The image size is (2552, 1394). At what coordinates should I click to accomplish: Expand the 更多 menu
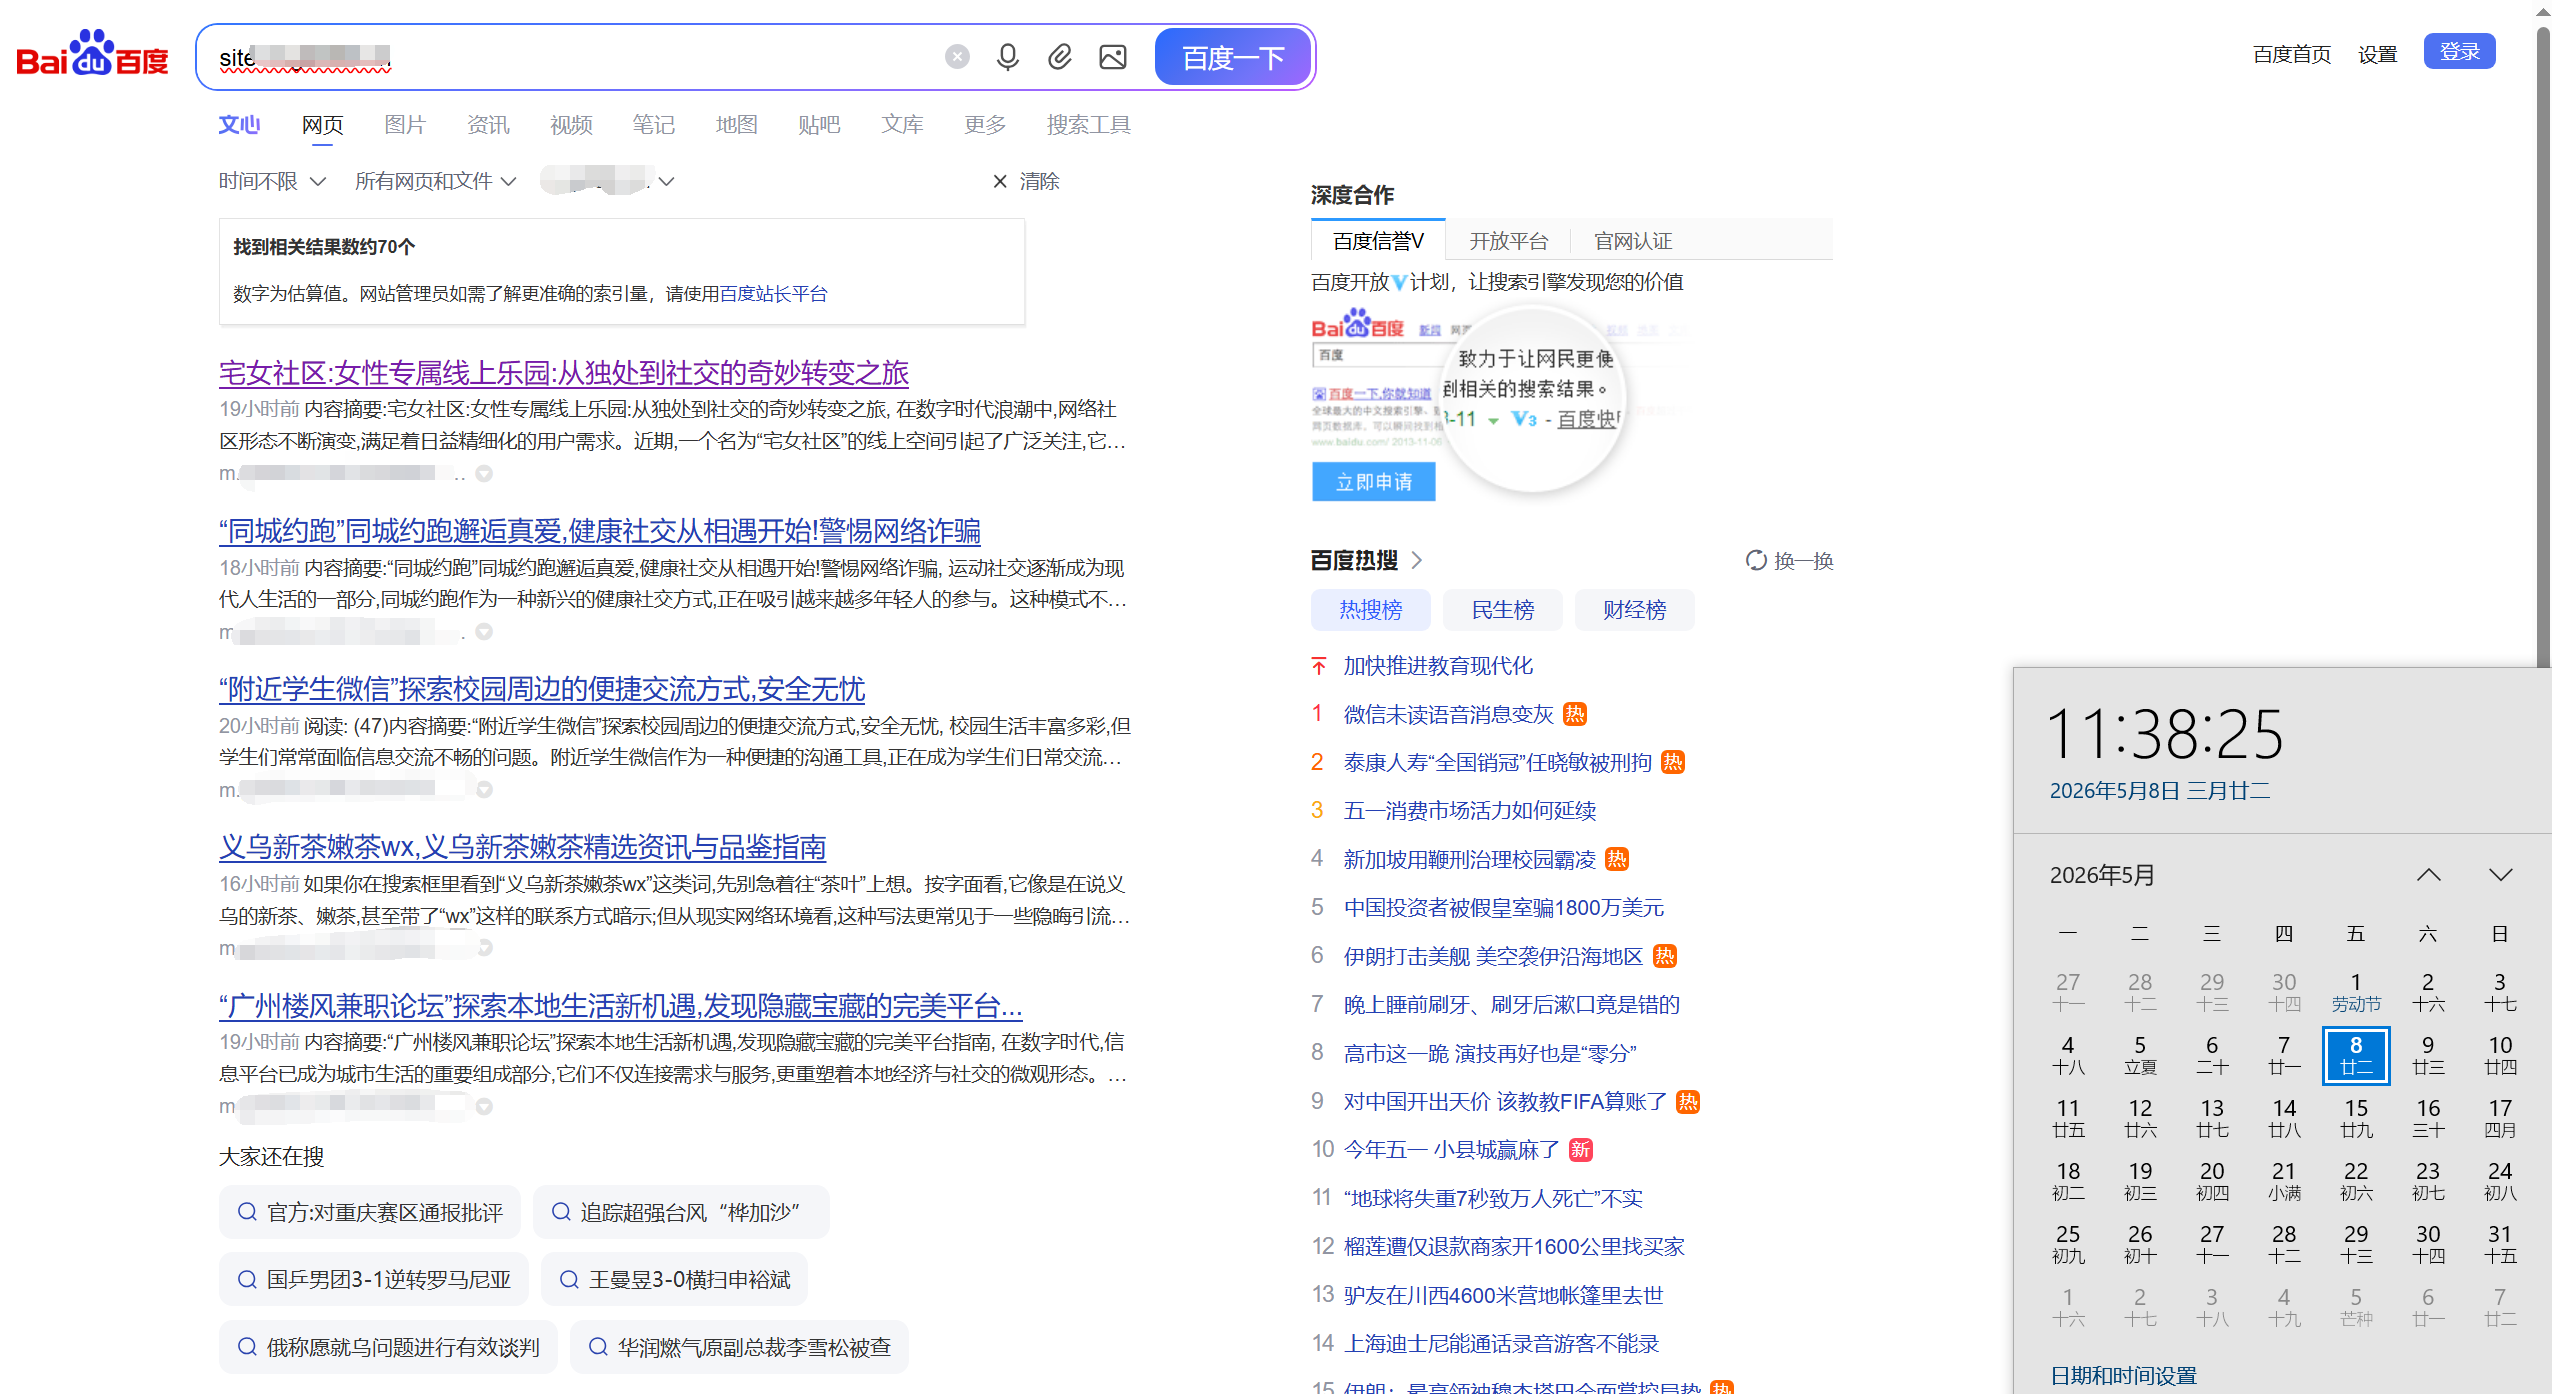(x=985, y=125)
